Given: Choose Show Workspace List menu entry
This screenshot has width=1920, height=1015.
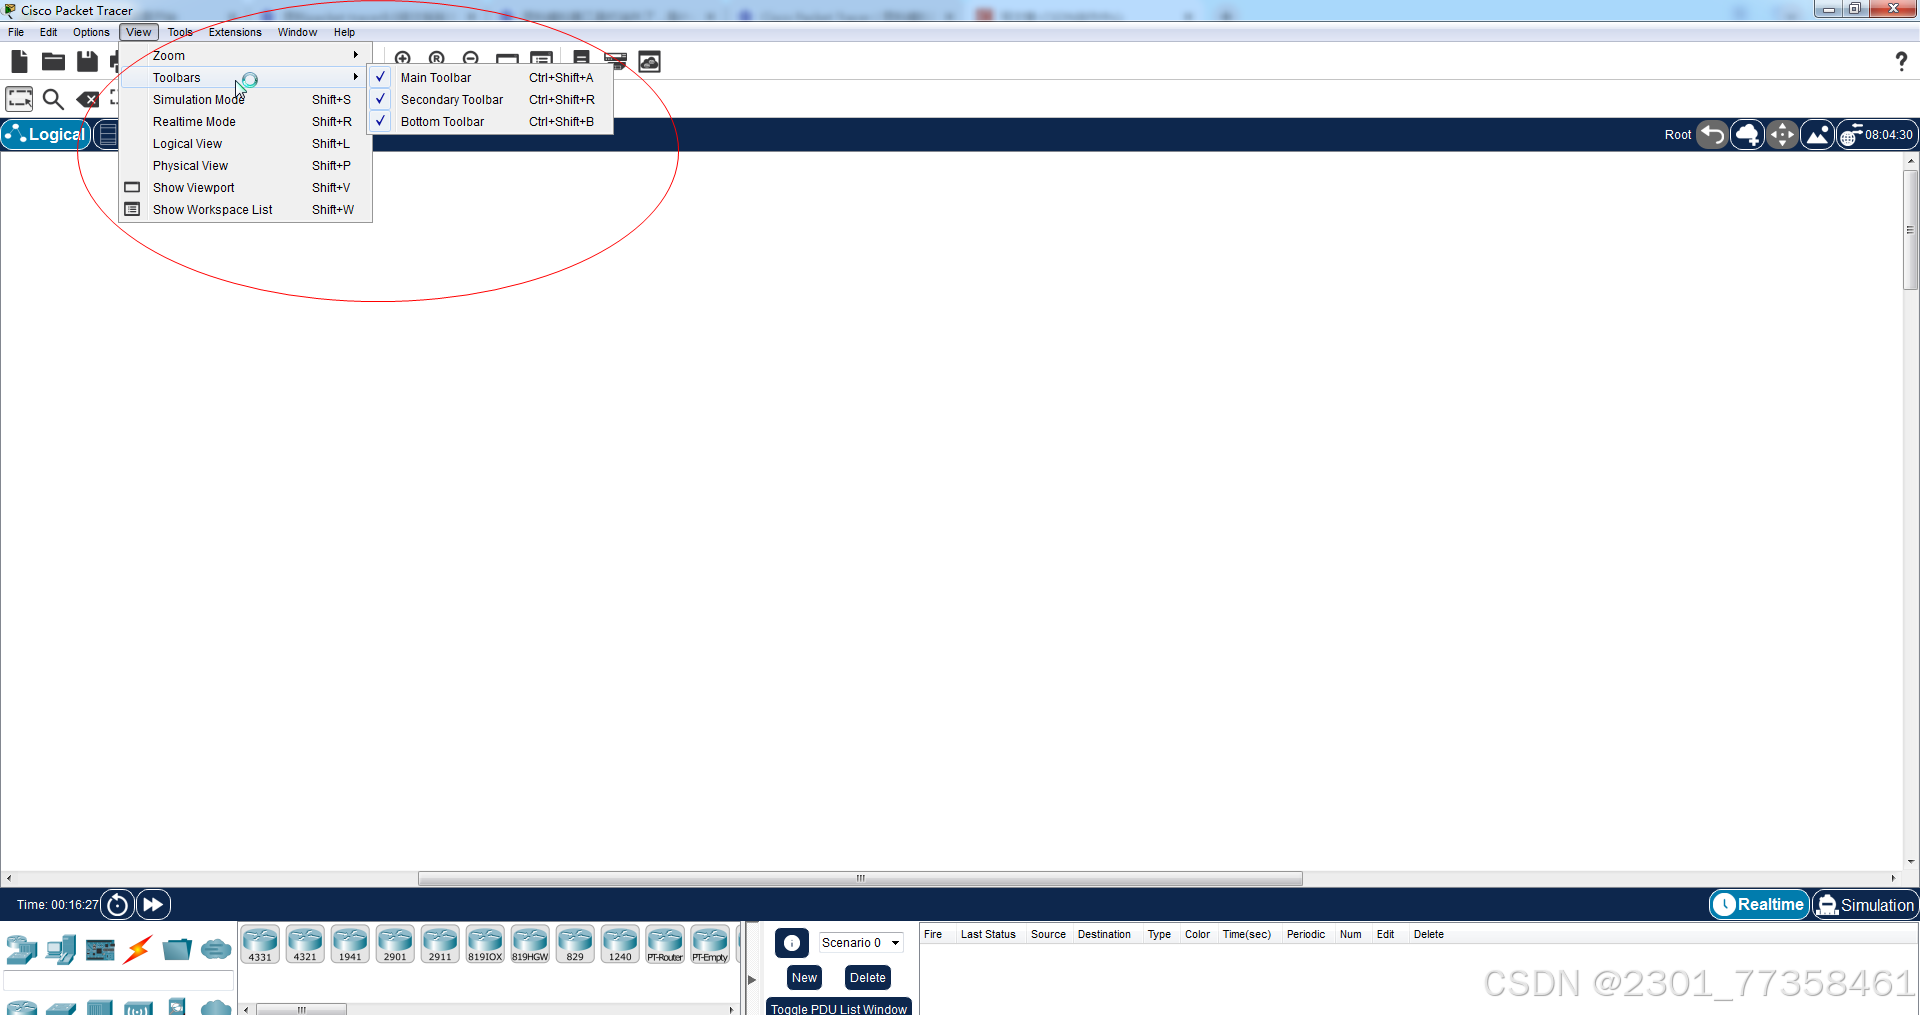Looking at the screenshot, I should coord(246,210).
